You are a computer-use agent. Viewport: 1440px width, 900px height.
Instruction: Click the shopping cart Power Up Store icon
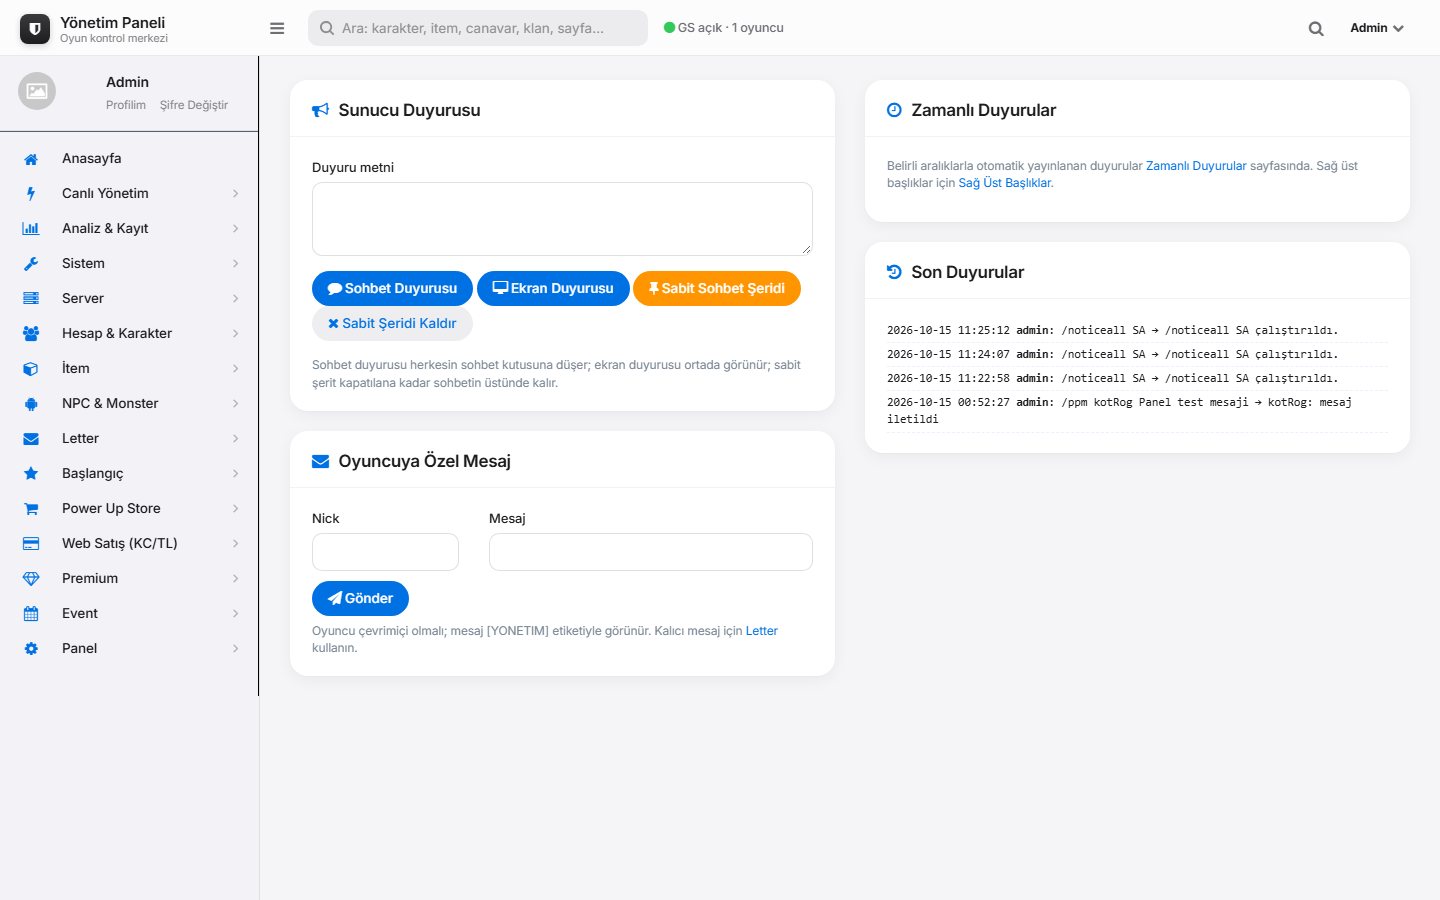tap(31, 509)
